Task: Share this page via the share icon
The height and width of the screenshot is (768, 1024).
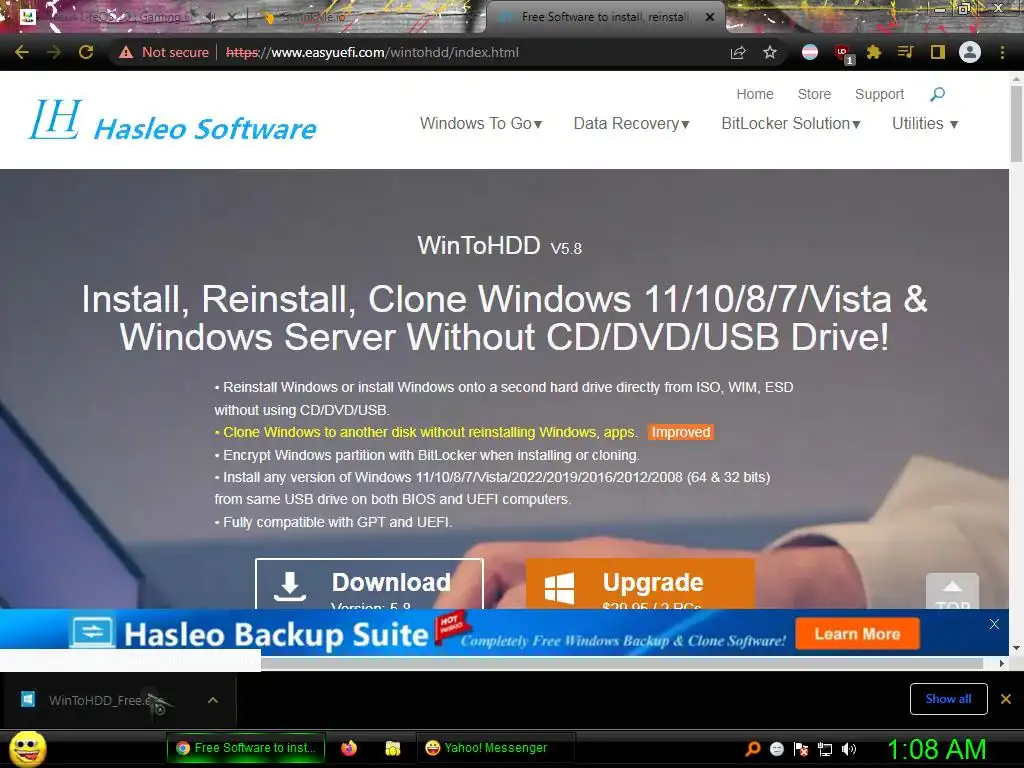Action: pyautogui.click(x=738, y=52)
